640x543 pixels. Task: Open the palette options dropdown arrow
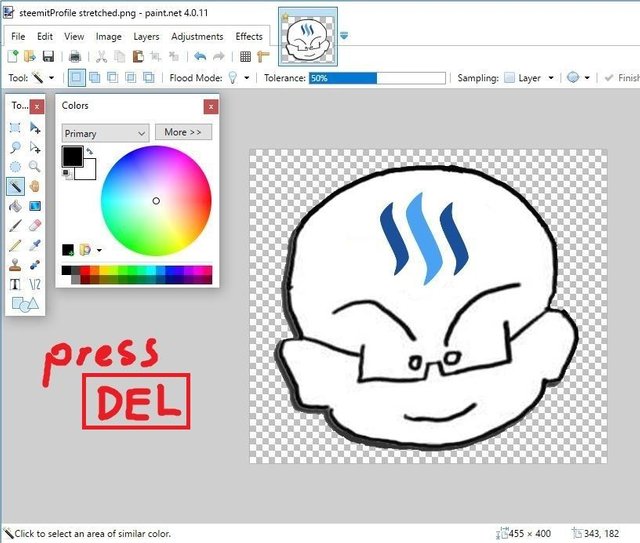(99, 250)
